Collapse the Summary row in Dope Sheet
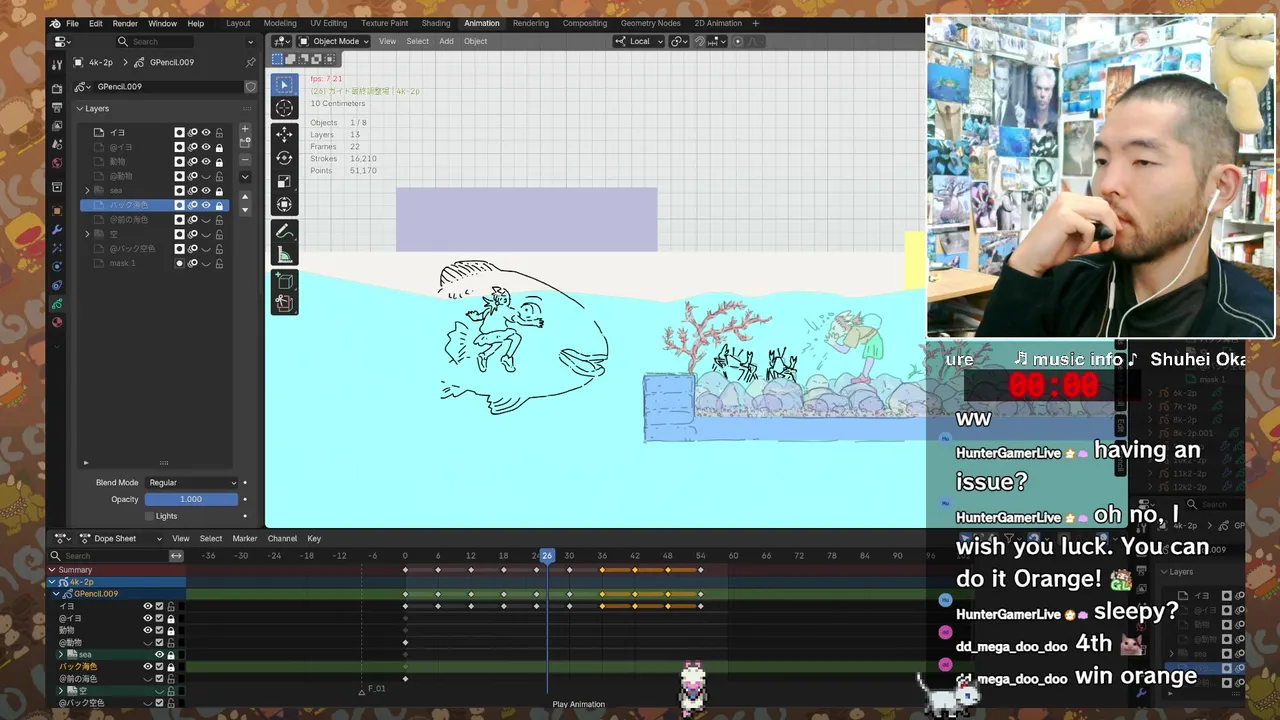Viewport: 1280px width, 720px height. point(52,570)
